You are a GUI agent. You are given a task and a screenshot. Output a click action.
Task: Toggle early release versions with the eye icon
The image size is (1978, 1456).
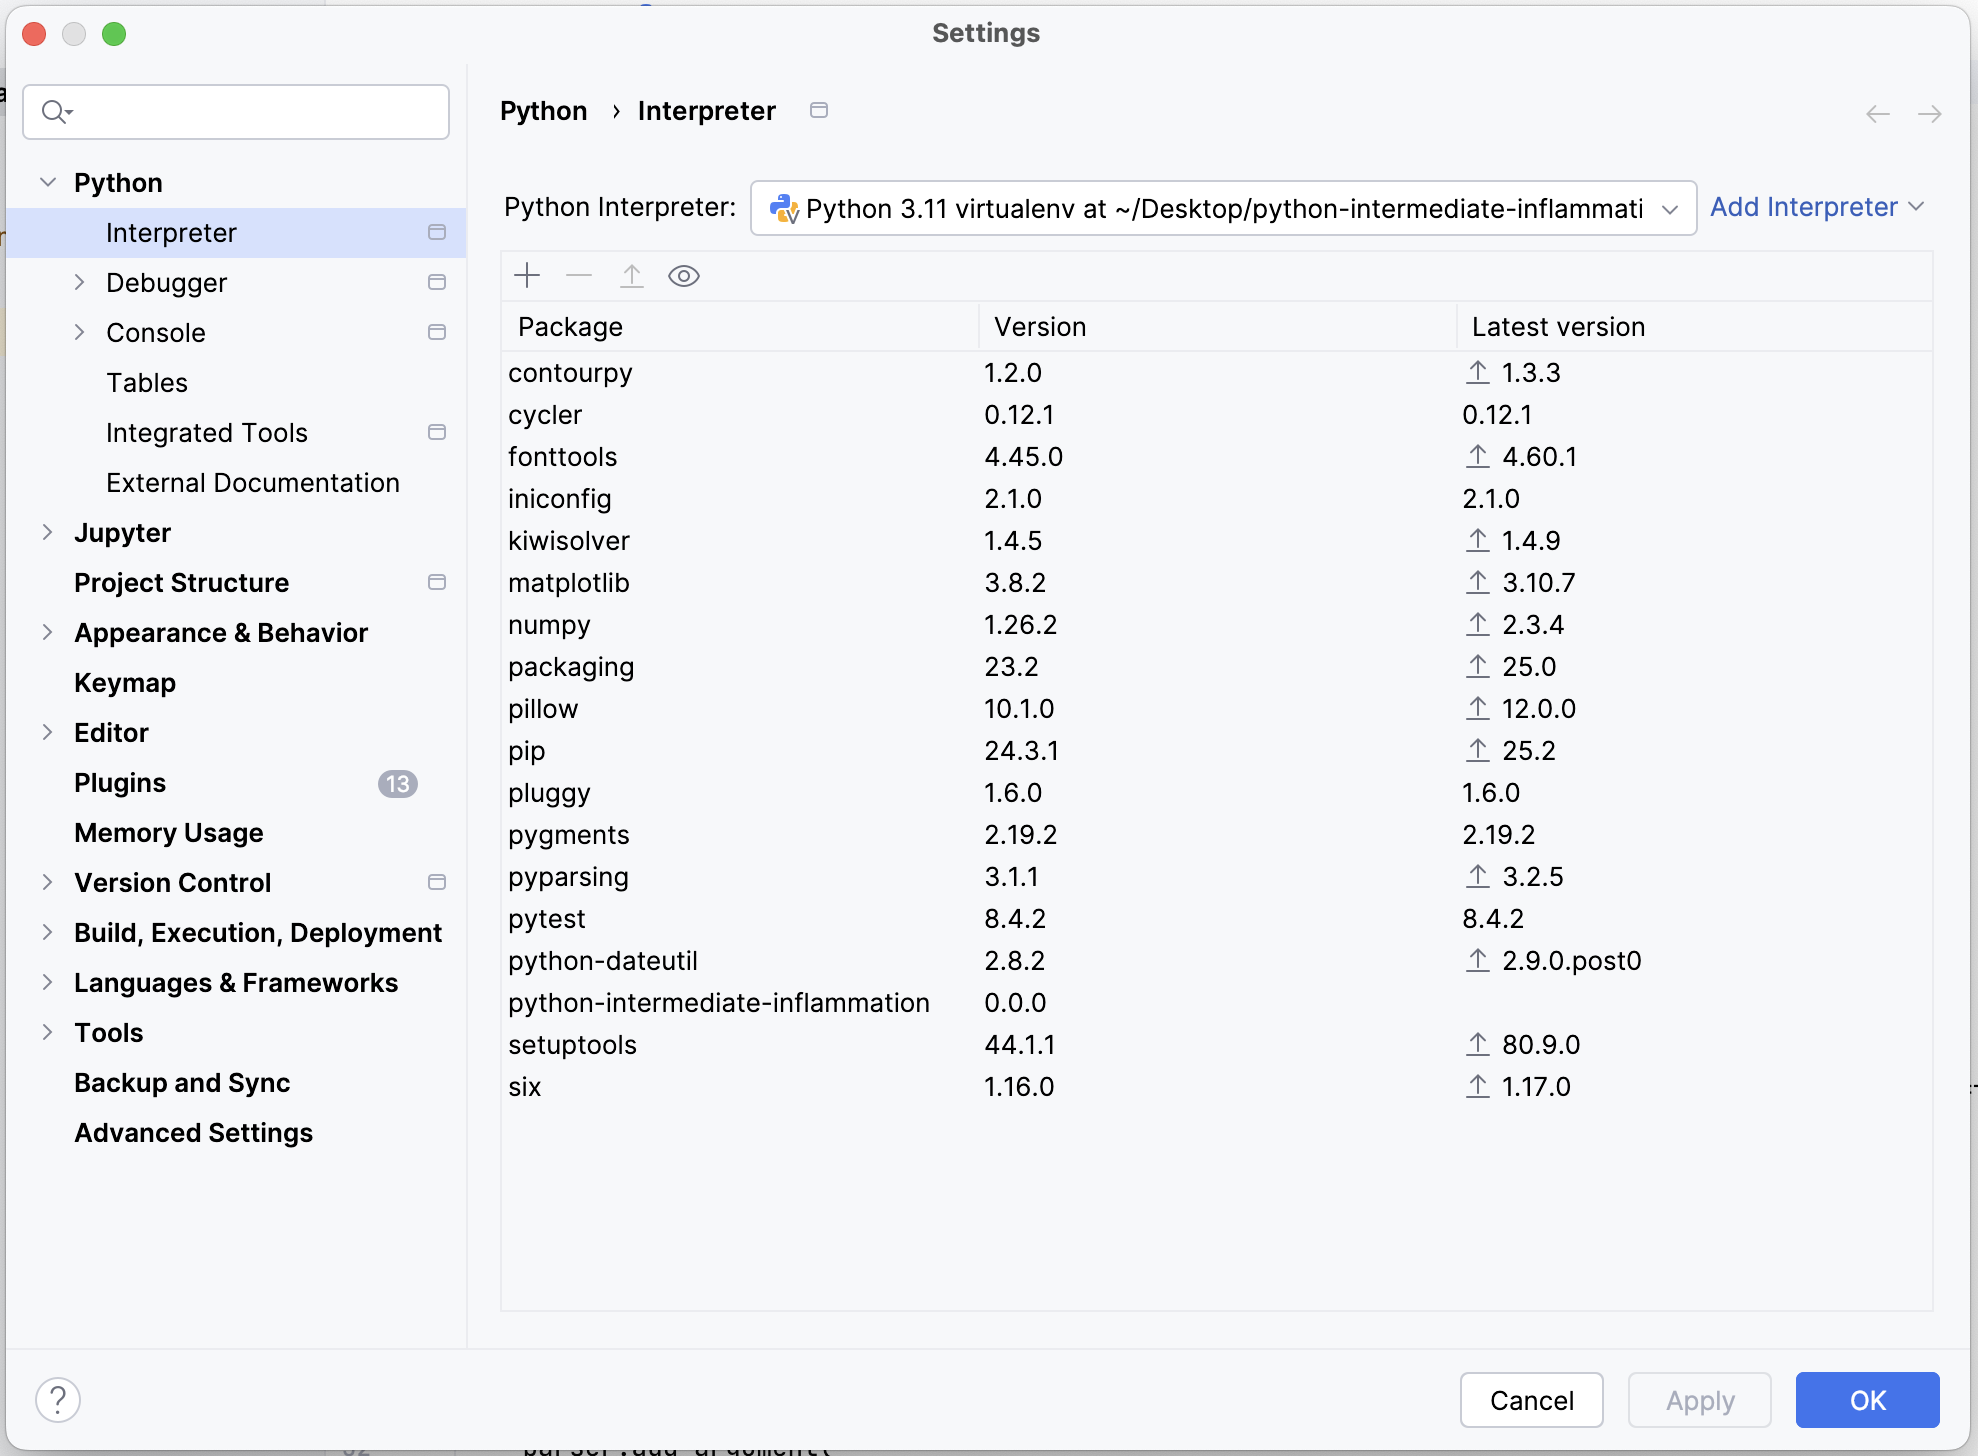[684, 275]
